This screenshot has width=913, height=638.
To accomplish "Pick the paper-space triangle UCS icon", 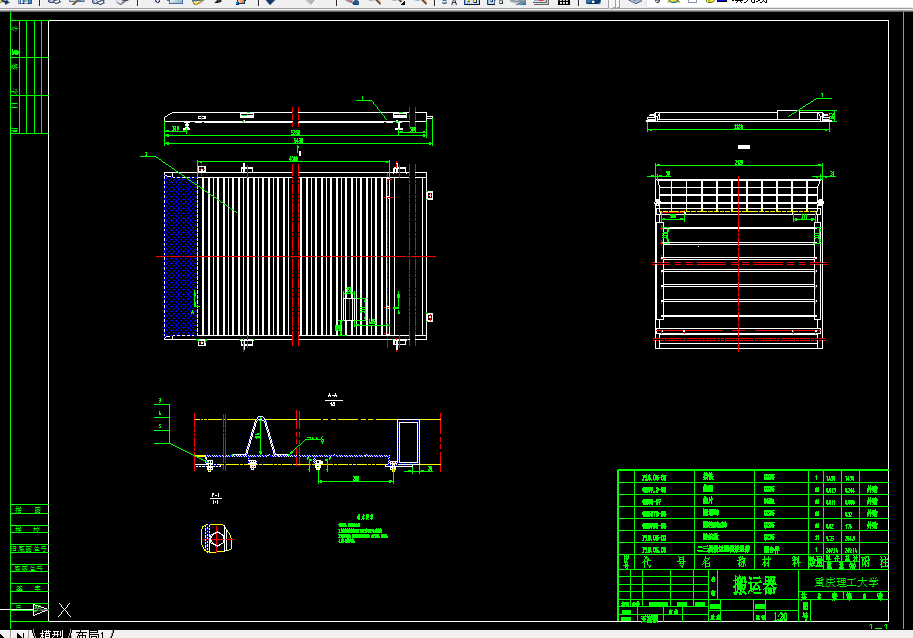I will (40, 609).
